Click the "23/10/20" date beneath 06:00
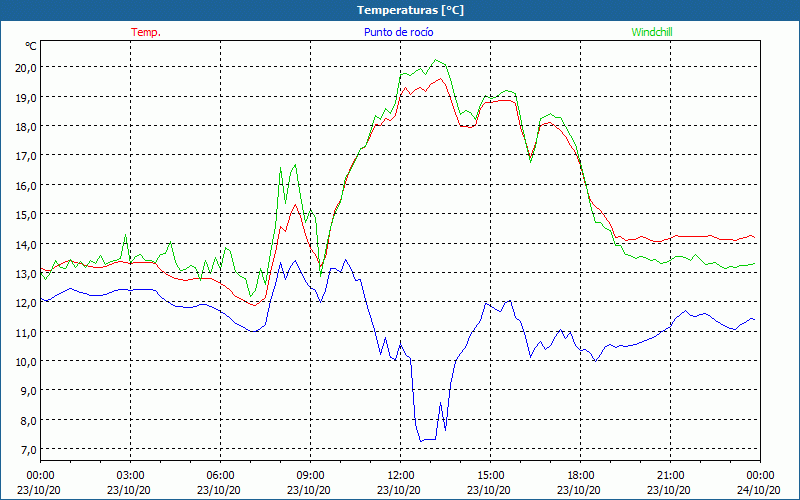 click(x=219, y=490)
